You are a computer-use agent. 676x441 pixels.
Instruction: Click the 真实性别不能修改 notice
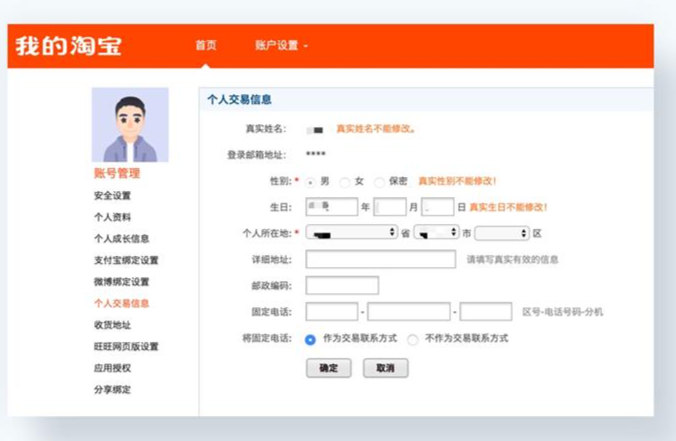pyautogui.click(x=457, y=181)
